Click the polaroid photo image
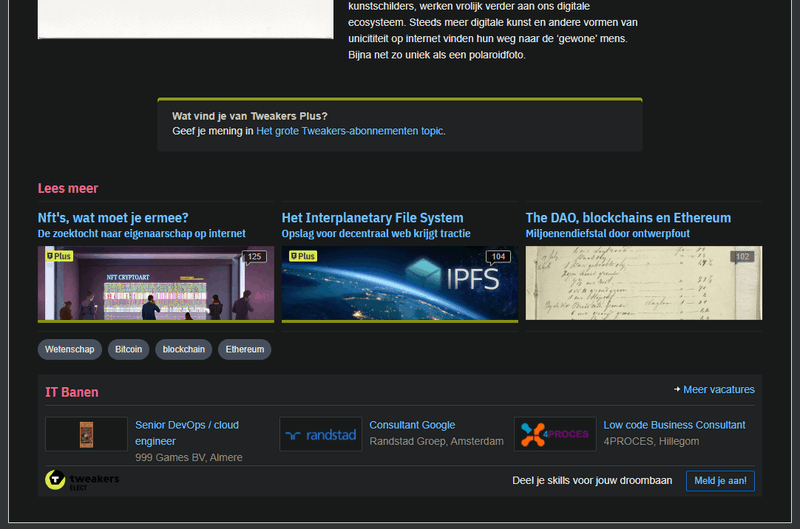 [x=186, y=19]
